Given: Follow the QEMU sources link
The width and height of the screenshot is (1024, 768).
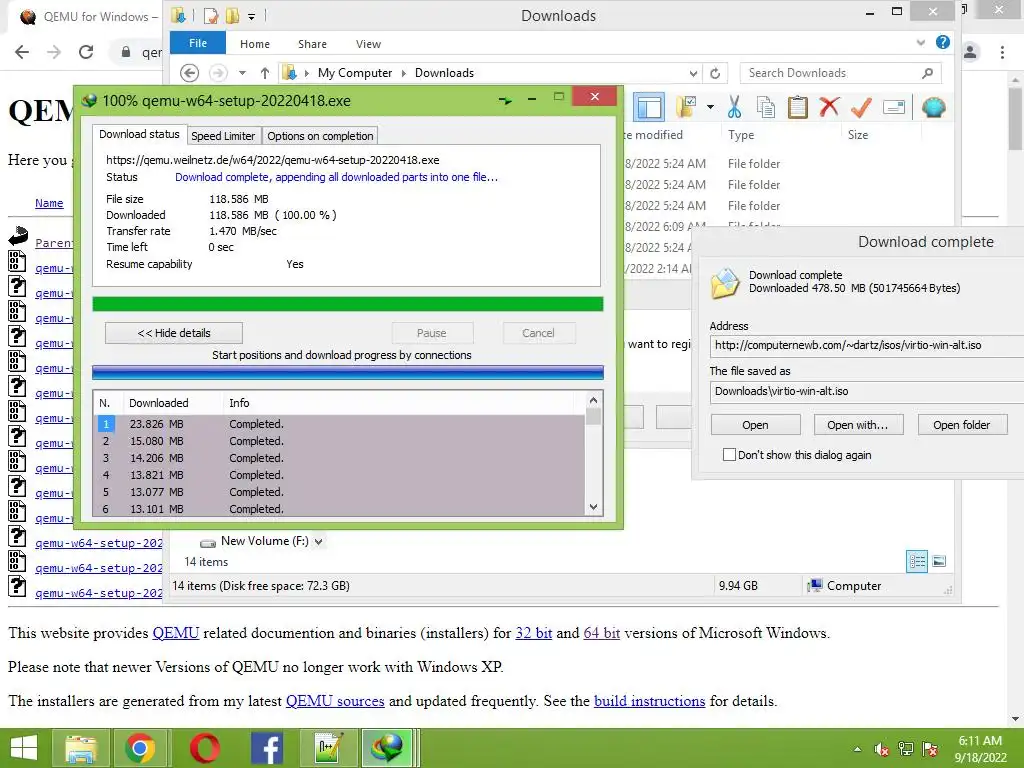Looking at the screenshot, I should coord(335,701).
